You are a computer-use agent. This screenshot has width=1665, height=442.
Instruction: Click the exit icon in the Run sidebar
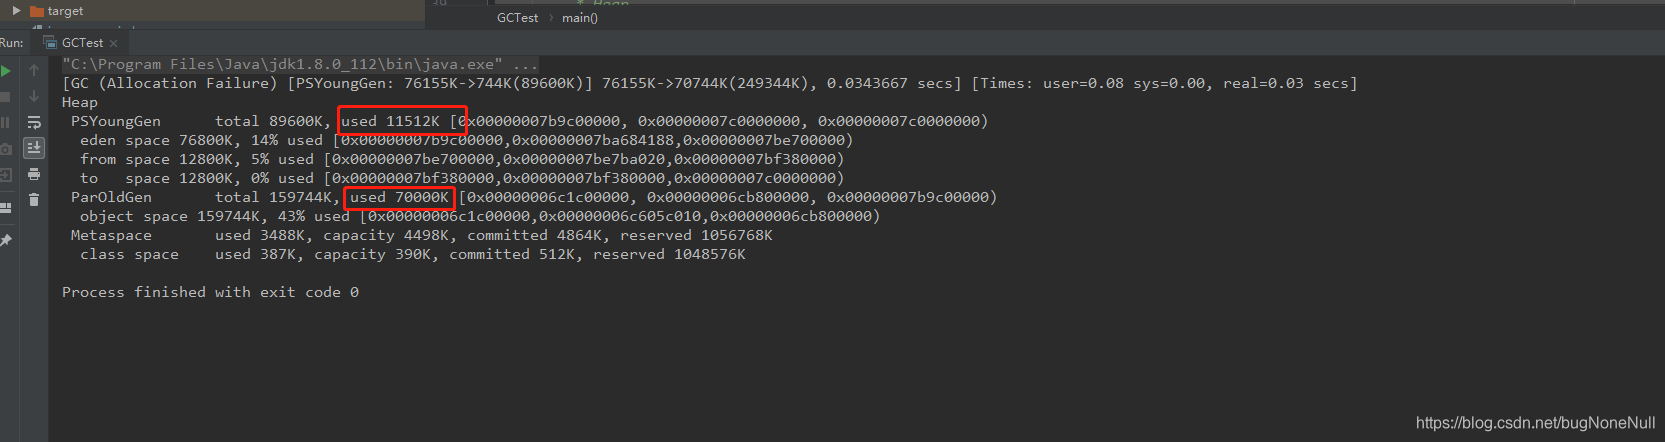click(5, 175)
